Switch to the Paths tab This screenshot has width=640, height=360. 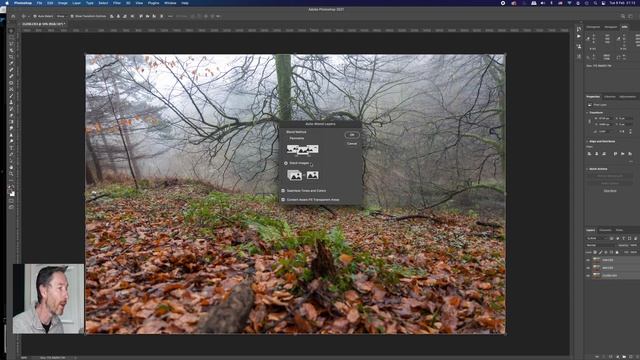(x=619, y=230)
